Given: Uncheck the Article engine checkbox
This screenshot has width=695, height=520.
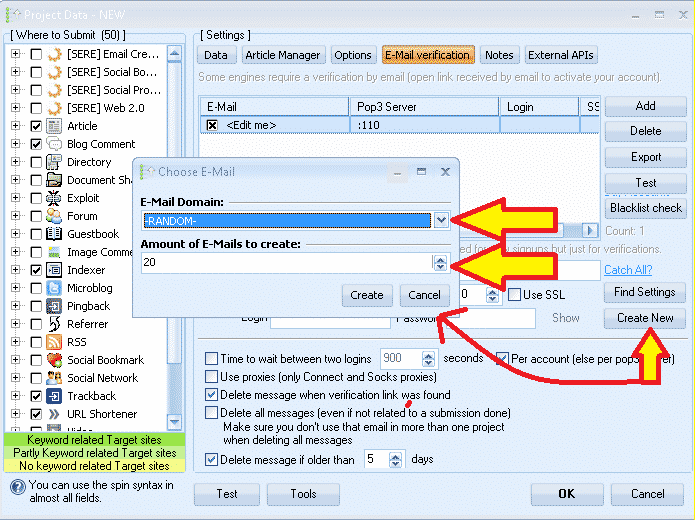Looking at the screenshot, I should coord(36,126).
